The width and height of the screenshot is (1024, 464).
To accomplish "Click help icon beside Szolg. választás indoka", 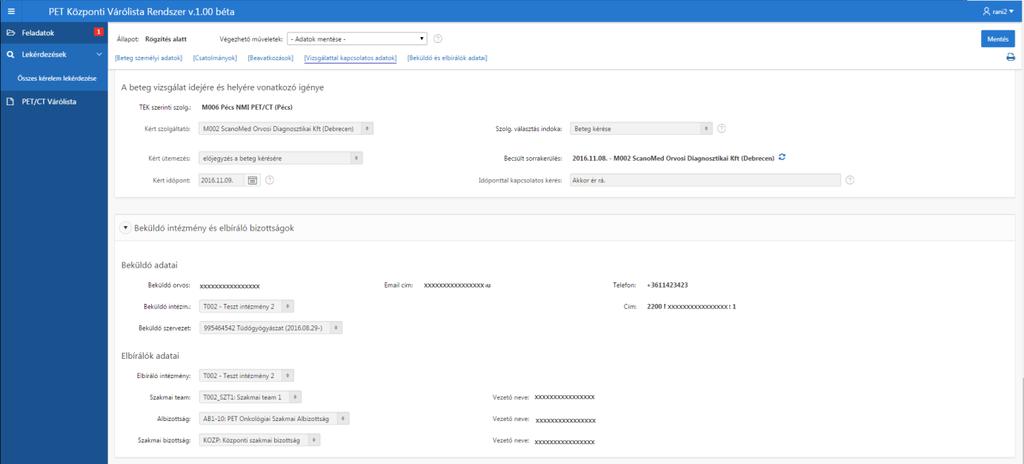I will (722, 129).
